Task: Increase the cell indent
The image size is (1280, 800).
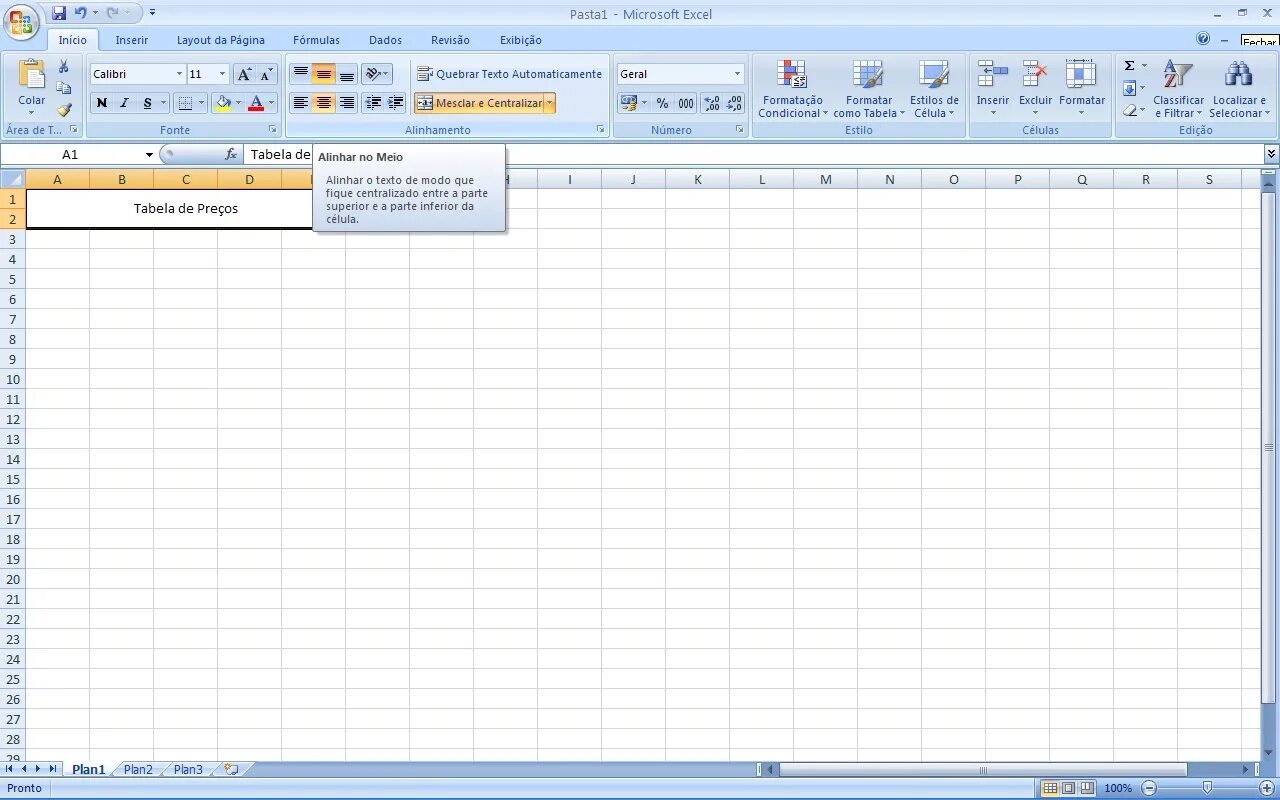Action: (396, 103)
